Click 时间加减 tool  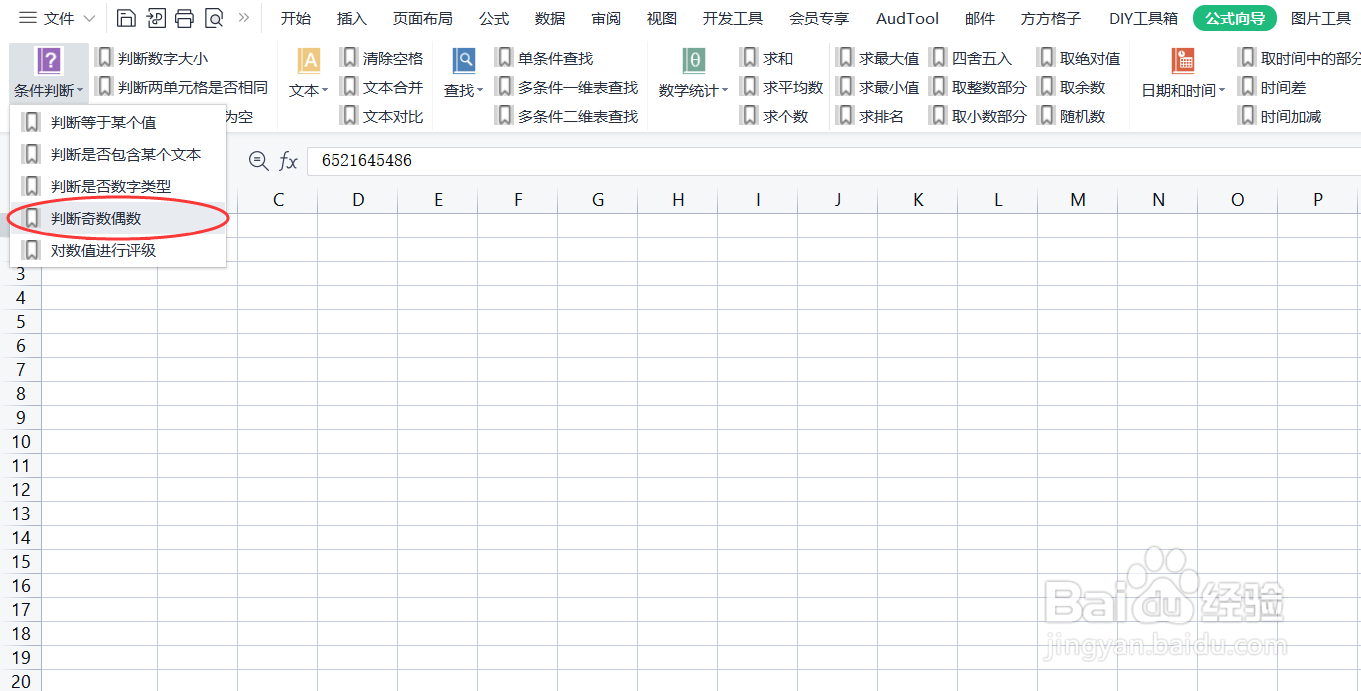1280,116
